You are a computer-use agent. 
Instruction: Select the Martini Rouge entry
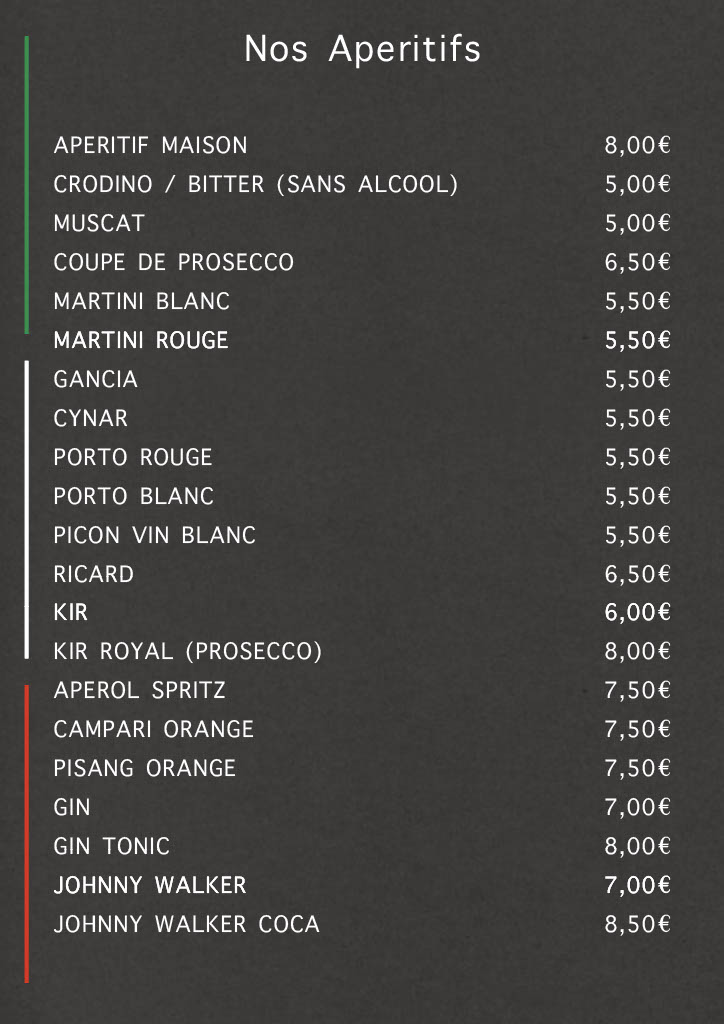tap(141, 340)
